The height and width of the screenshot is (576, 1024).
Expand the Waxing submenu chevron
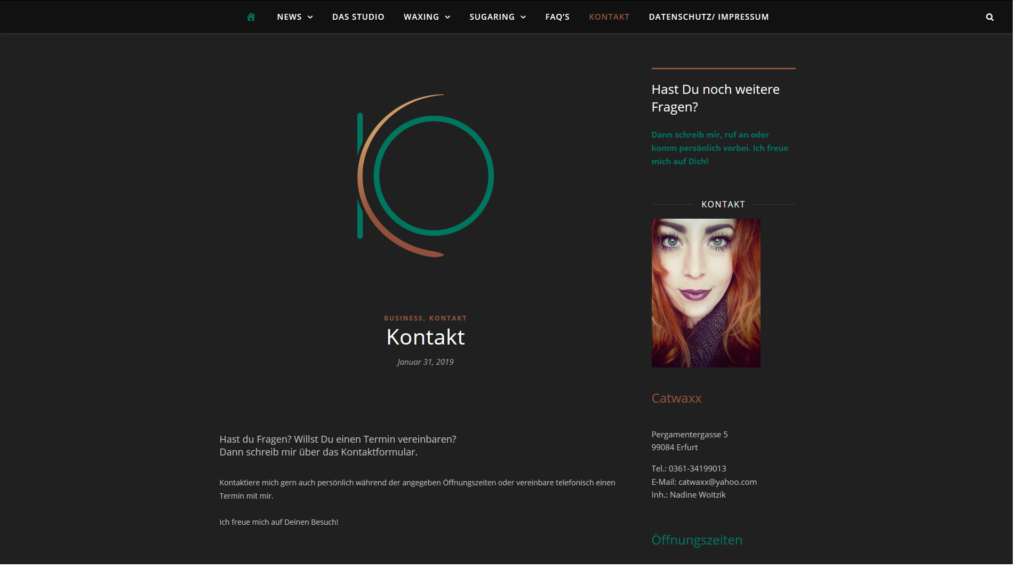(x=447, y=17)
